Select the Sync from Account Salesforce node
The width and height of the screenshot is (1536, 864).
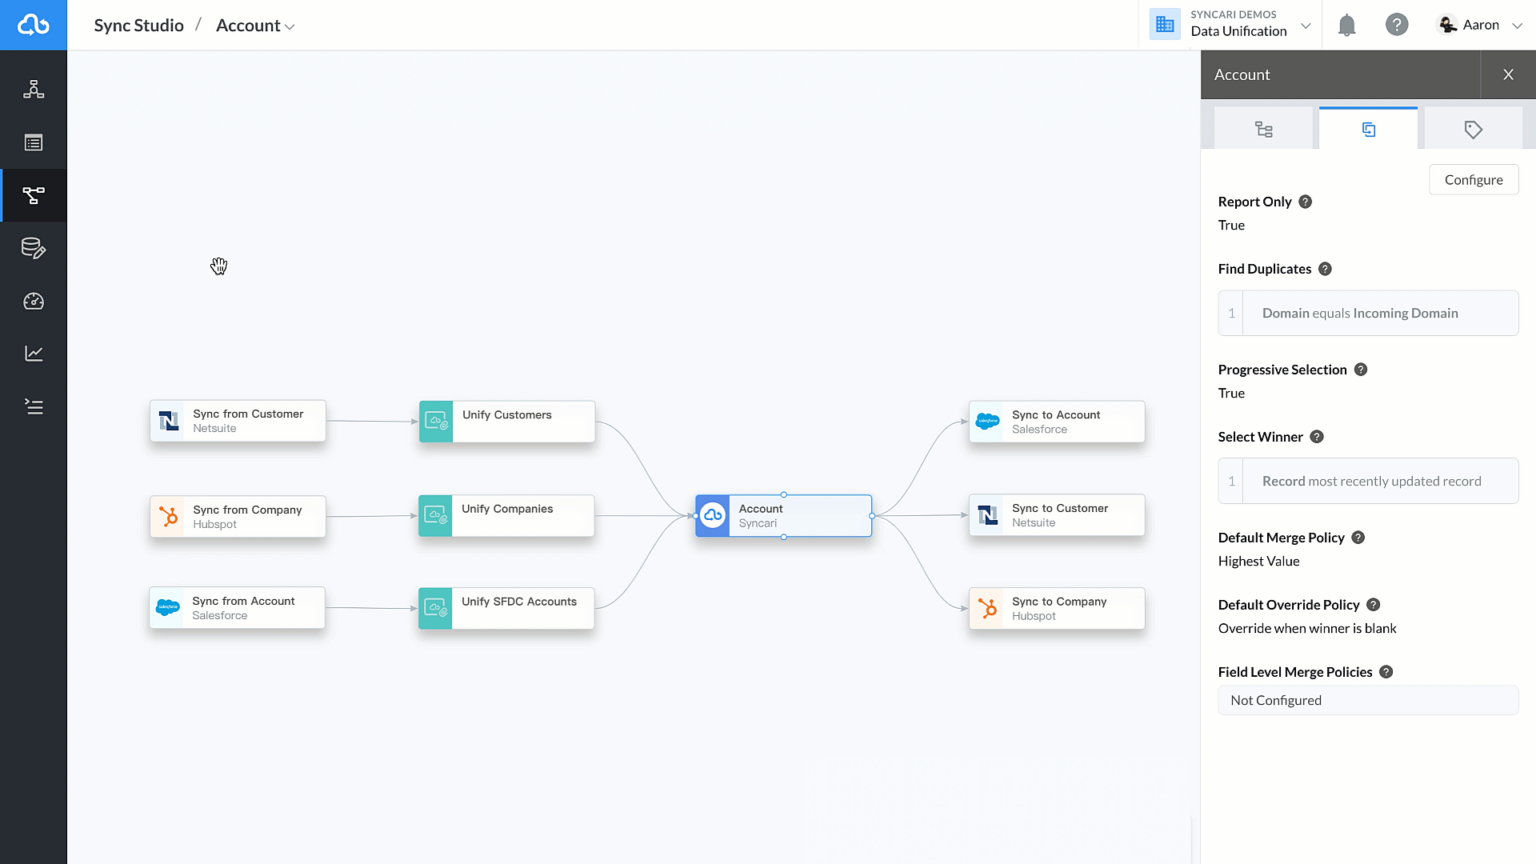pyautogui.click(x=237, y=608)
